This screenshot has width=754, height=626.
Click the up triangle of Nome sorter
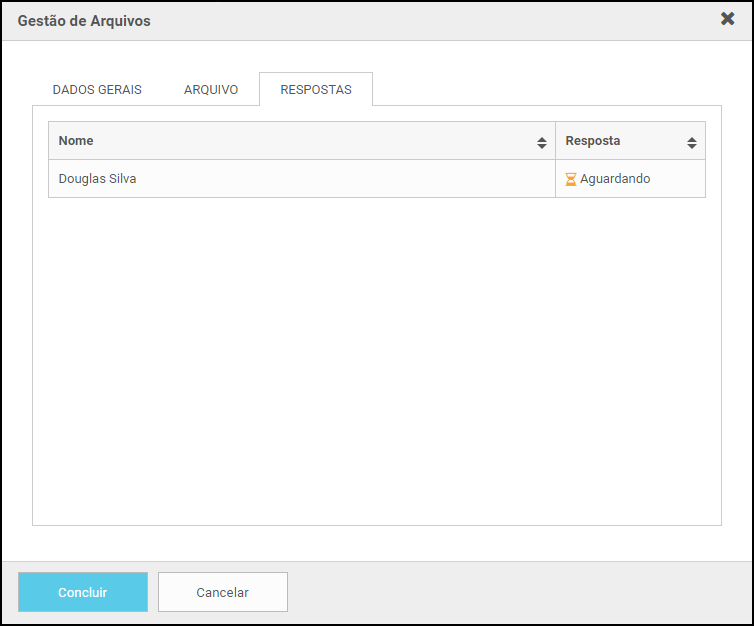pyautogui.click(x=542, y=139)
